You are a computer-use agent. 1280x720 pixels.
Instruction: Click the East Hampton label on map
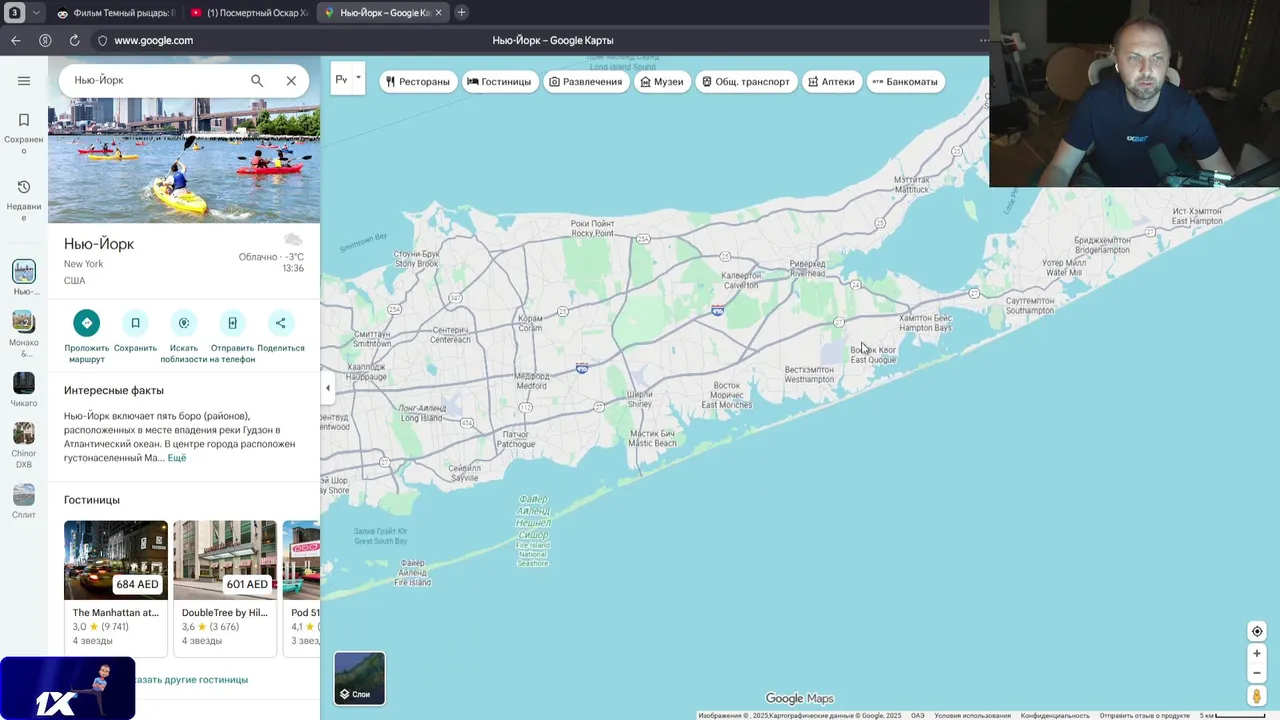coord(1198,216)
